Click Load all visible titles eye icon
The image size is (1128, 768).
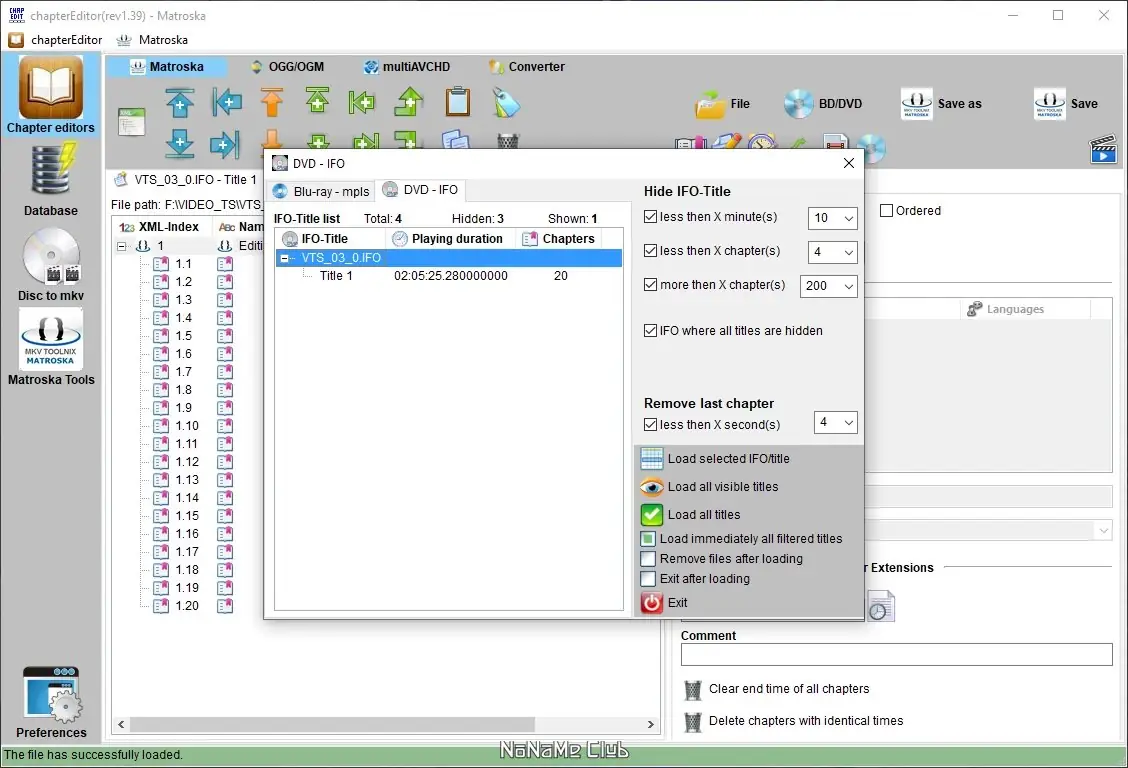(652, 487)
